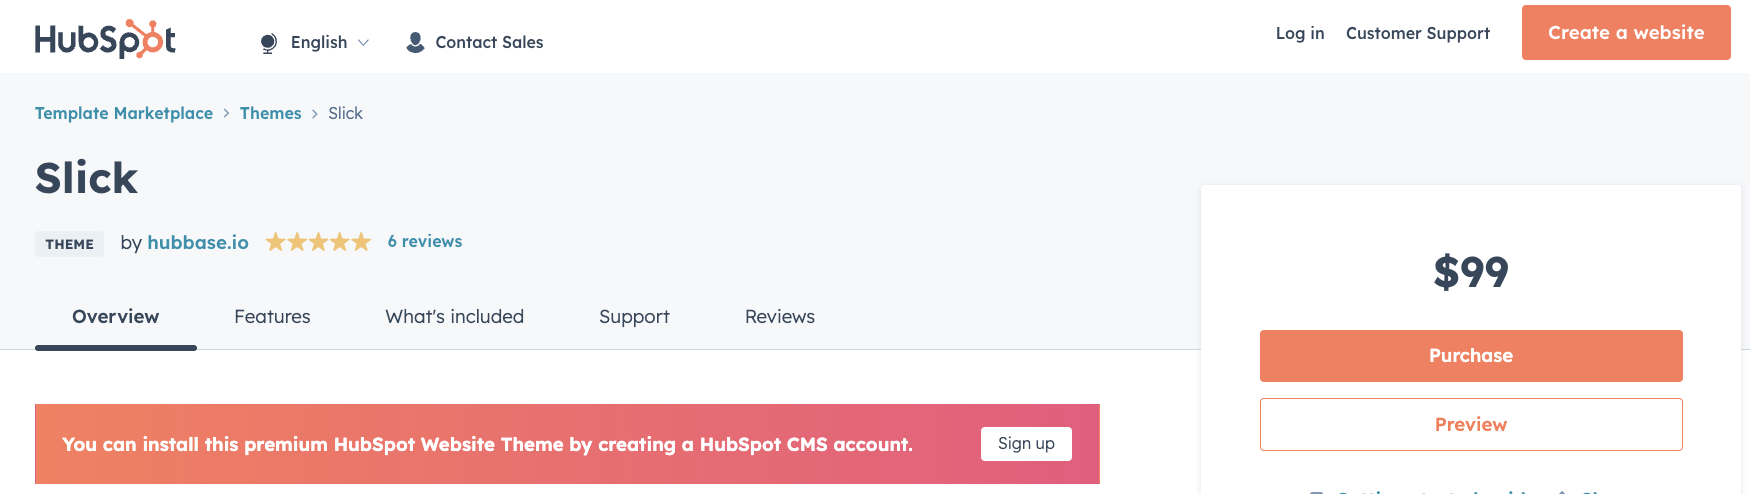Open Customer Support
Image resolution: width=1750 pixels, height=494 pixels.
(1417, 33)
